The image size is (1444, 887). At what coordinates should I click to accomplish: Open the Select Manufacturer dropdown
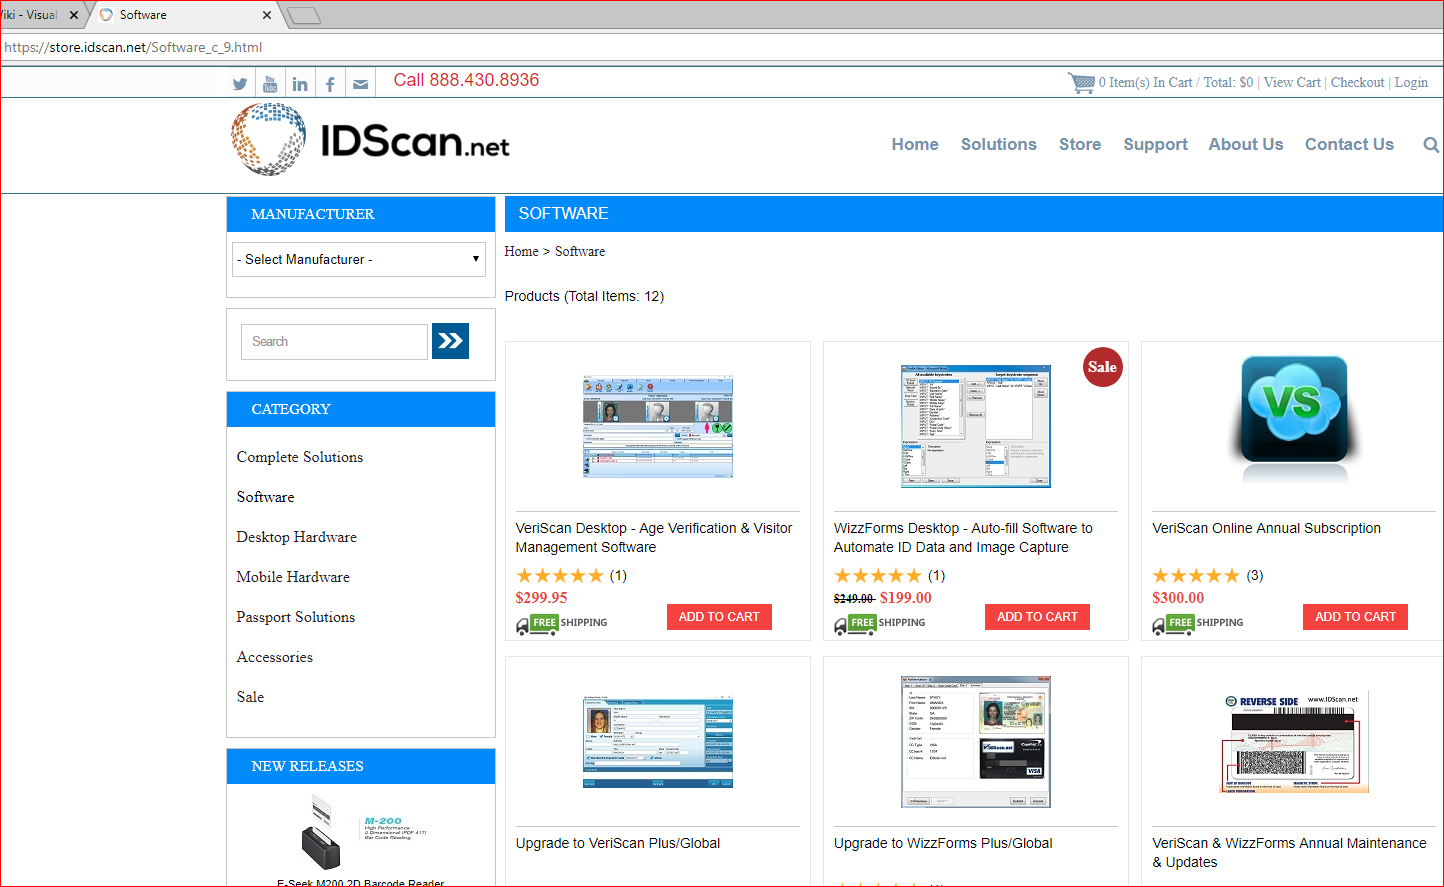(x=359, y=259)
